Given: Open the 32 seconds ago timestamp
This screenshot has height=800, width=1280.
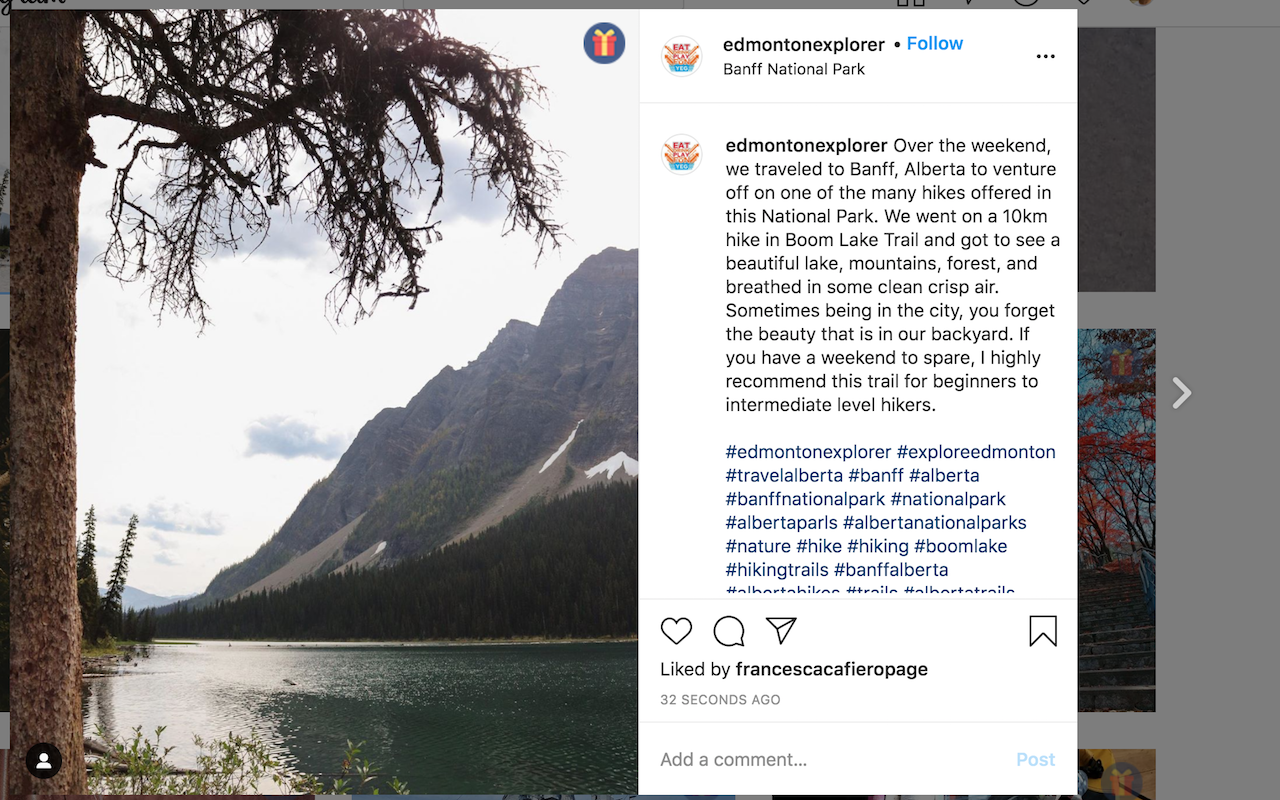Looking at the screenshot, I should (720, 700).
